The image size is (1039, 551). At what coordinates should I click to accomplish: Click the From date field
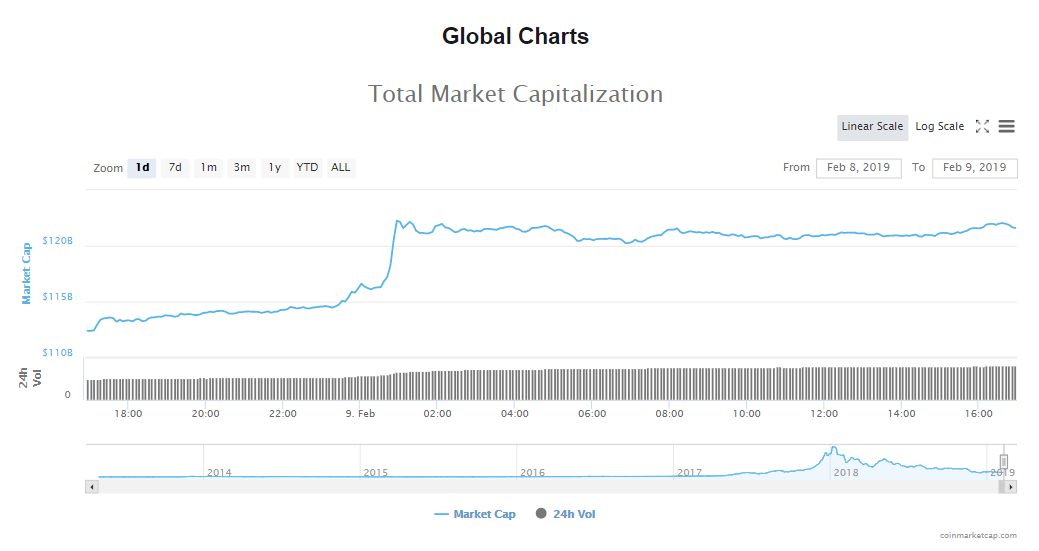(858, 168)
